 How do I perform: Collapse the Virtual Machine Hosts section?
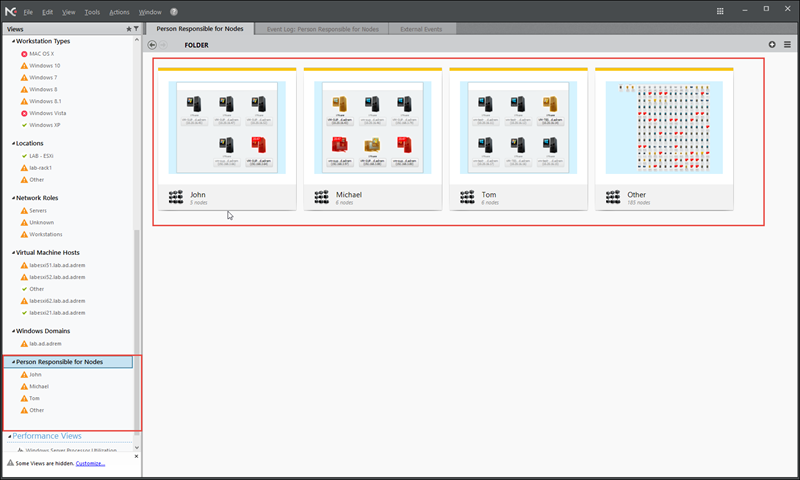[x=13, y=253]
